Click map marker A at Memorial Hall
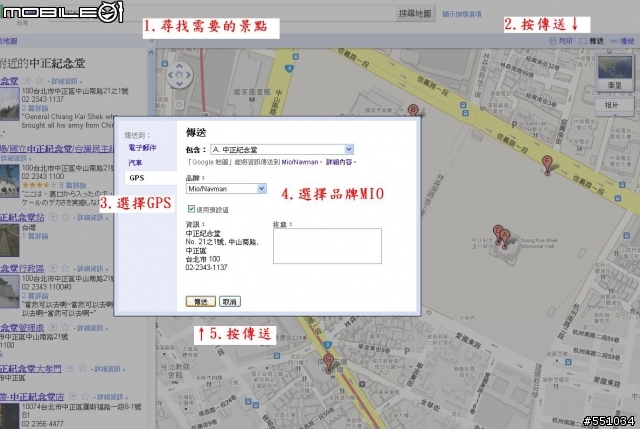 505,238
